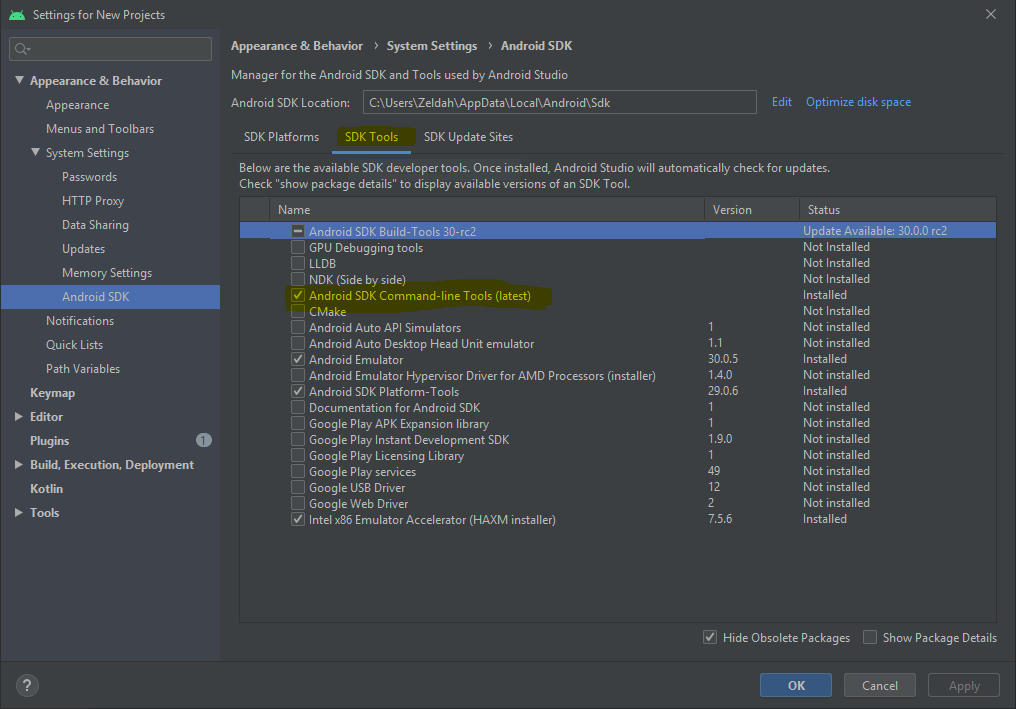Check Documentation for Android SDK box
The image size is (1016, 709).
pyautogui.click(x=297, y=407)
